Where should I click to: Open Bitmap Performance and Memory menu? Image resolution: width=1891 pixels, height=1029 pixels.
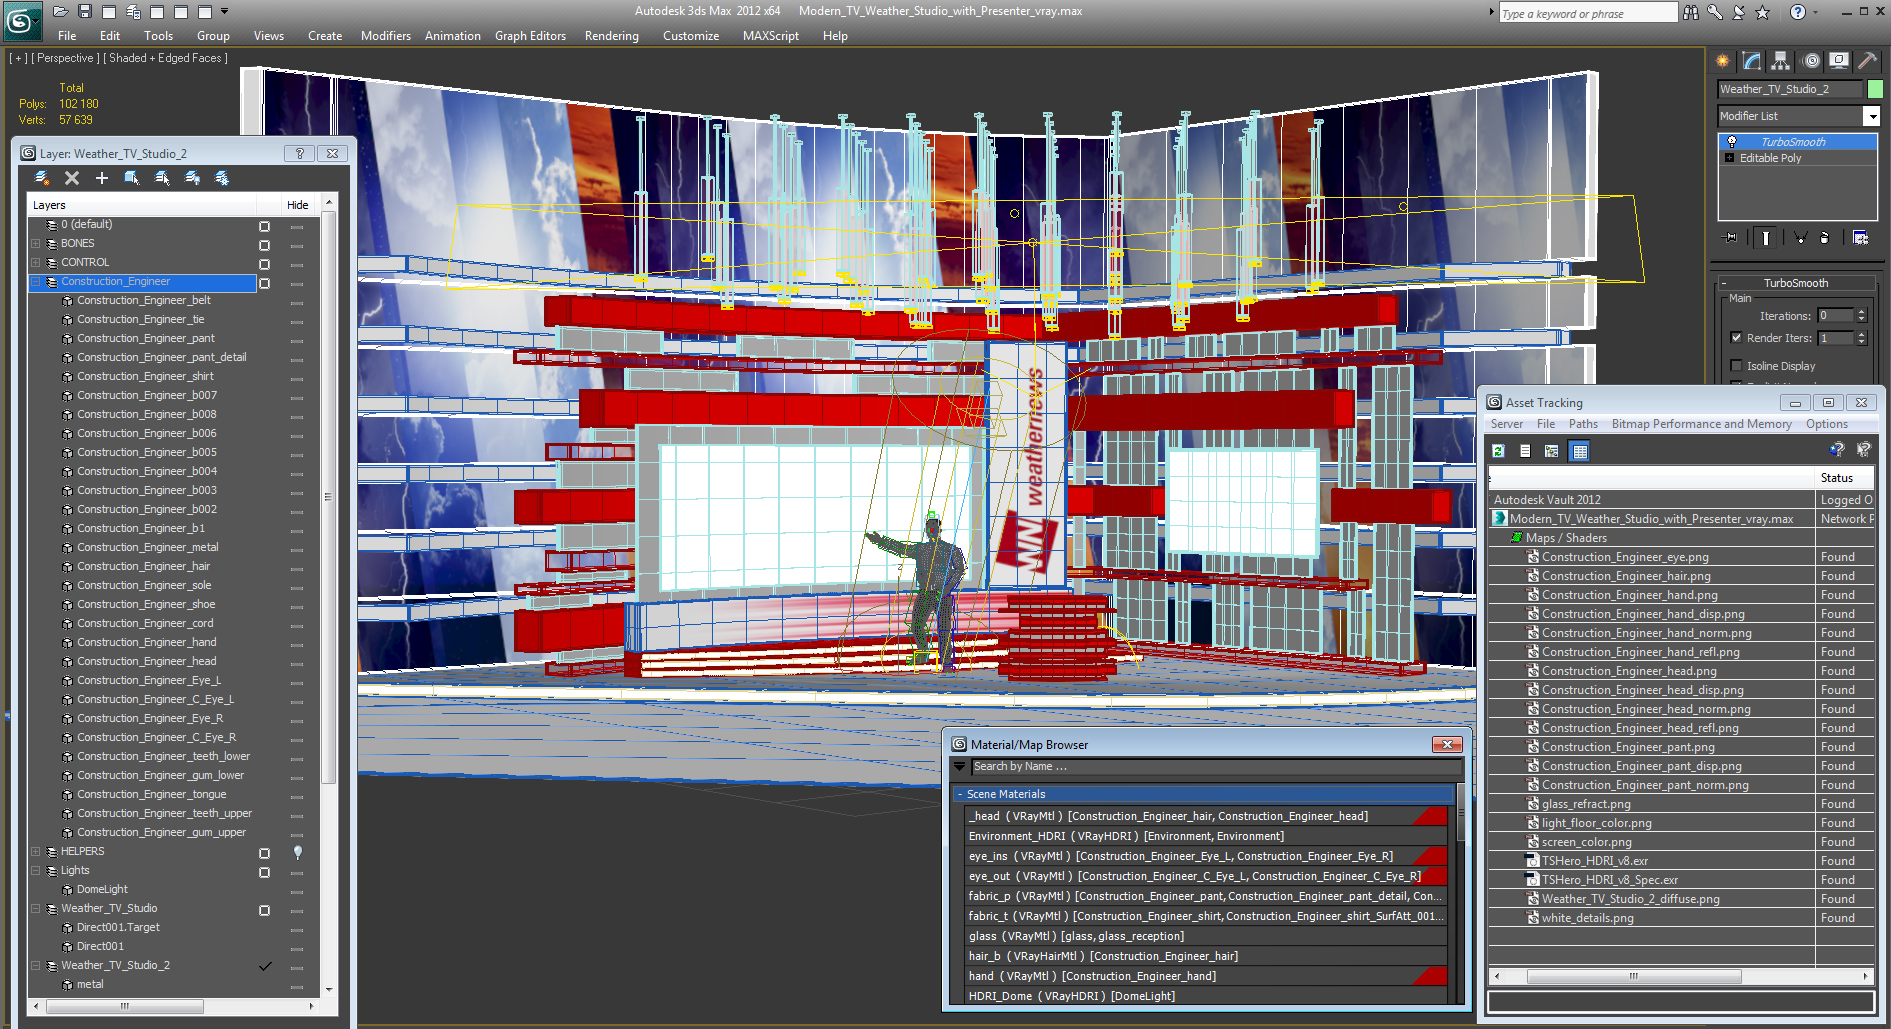click(1702, 424)
